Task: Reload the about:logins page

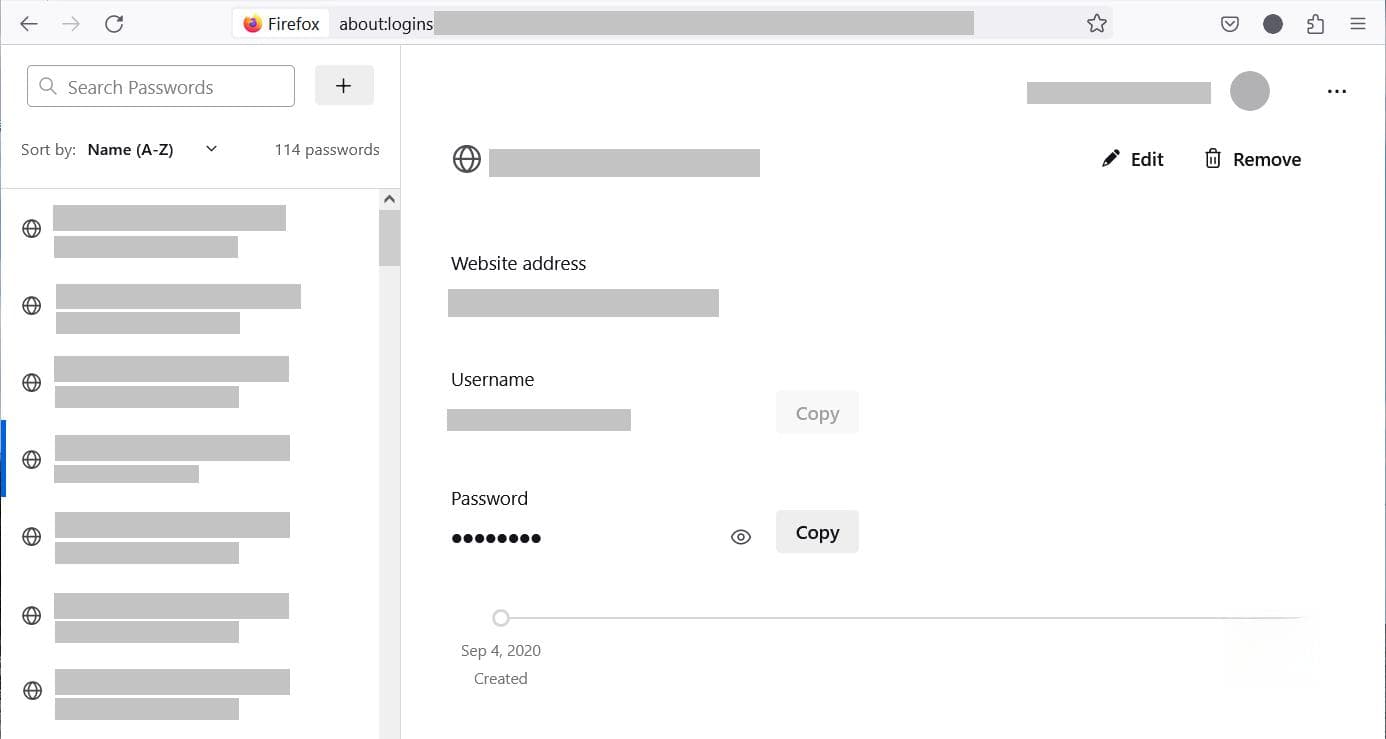Action: click(x=114, y=24)
